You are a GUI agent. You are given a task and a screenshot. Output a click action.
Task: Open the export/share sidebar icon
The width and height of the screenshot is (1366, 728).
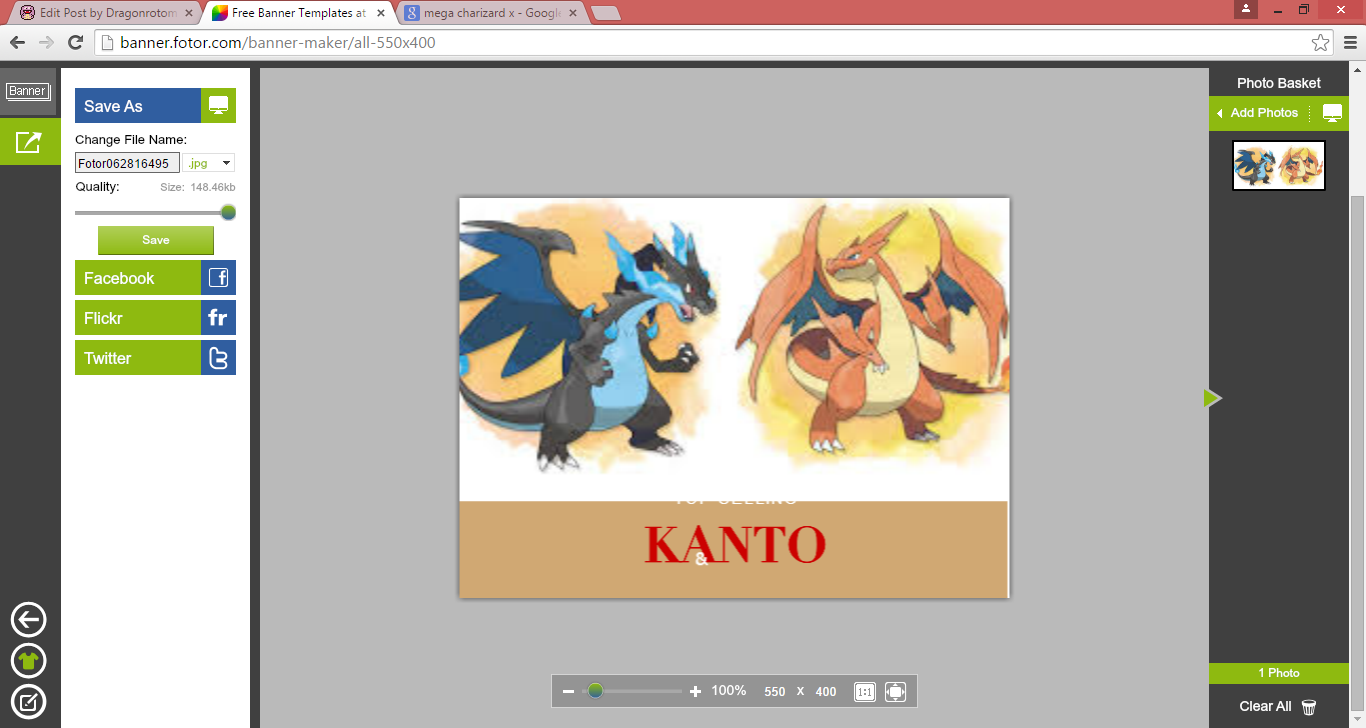28,142
